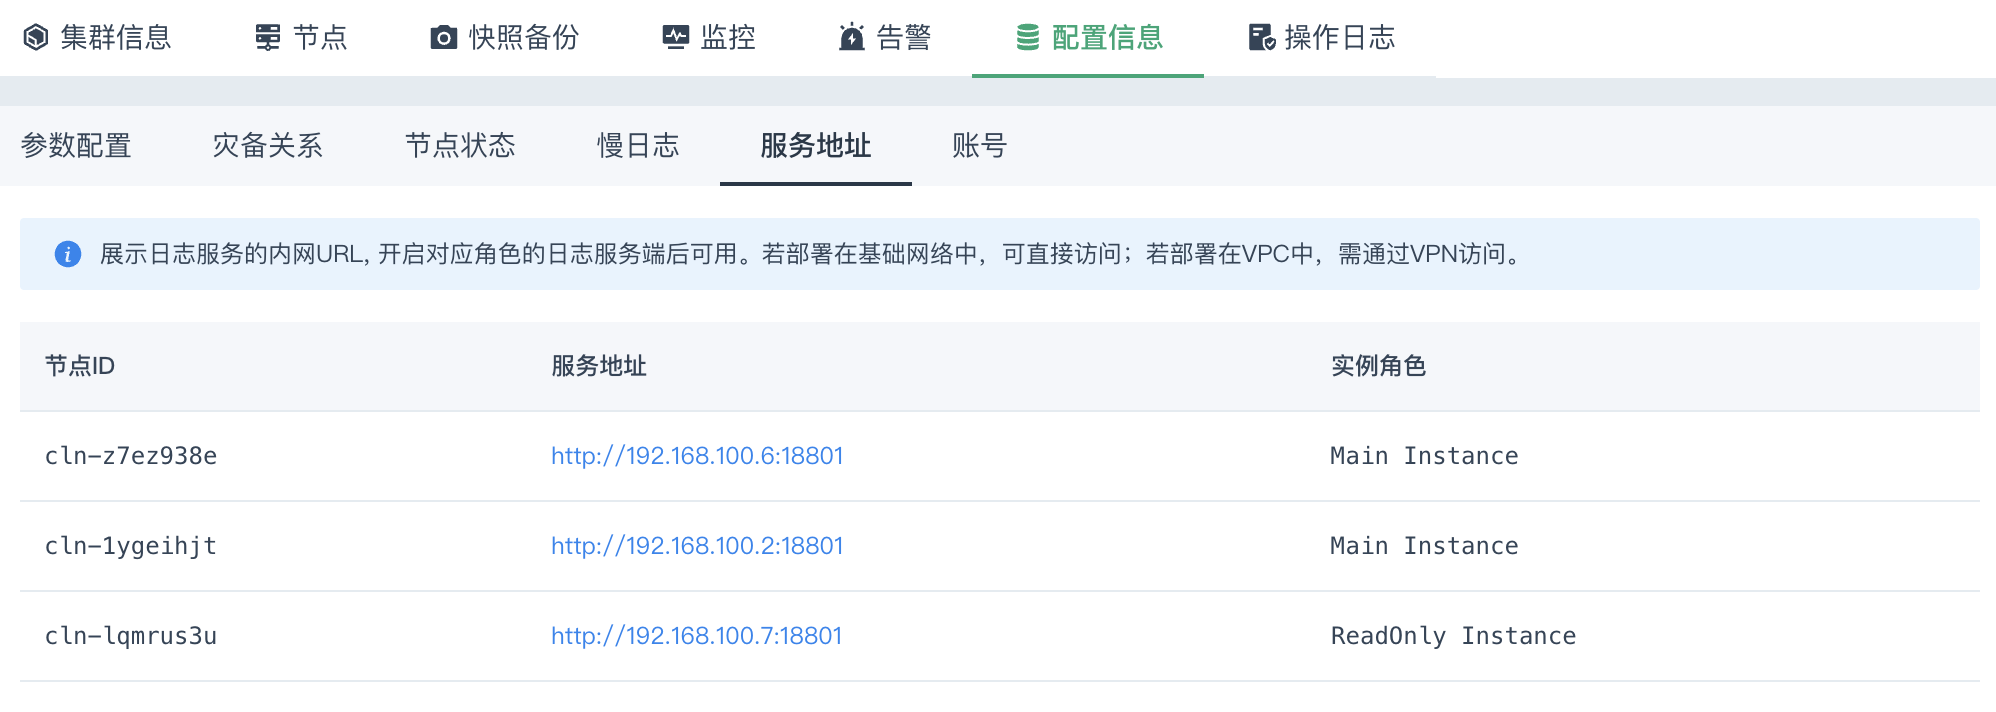
Task: Switch to the 账号 sub-tab
Action: 979,146
